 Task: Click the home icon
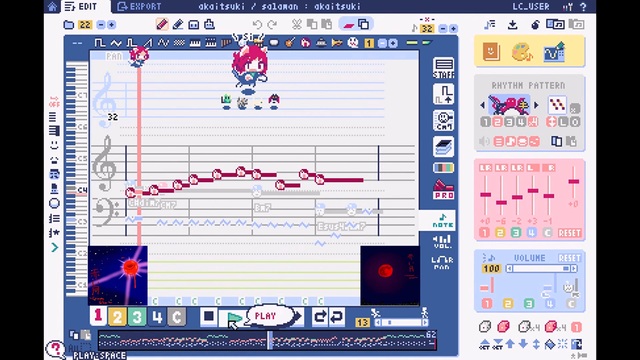tap(52, 6)
